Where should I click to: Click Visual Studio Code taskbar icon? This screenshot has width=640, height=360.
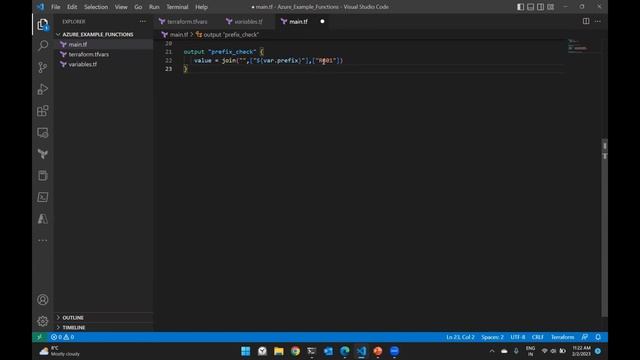tap(361, 351)
